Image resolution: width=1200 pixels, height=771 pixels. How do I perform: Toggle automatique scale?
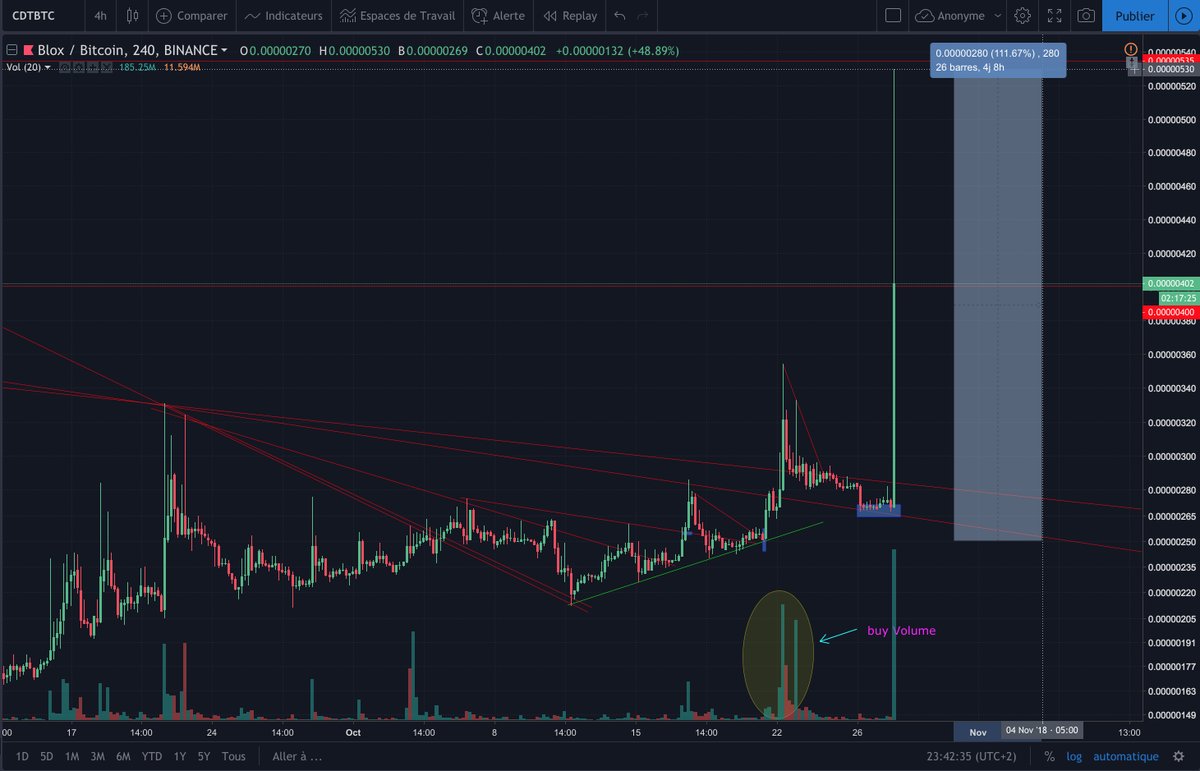pyautogui.click(x=1126, y=756)
